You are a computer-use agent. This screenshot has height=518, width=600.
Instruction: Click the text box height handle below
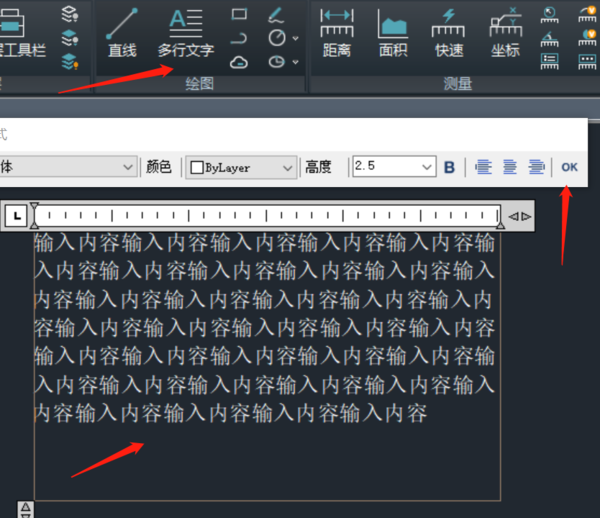click(26, 510)
